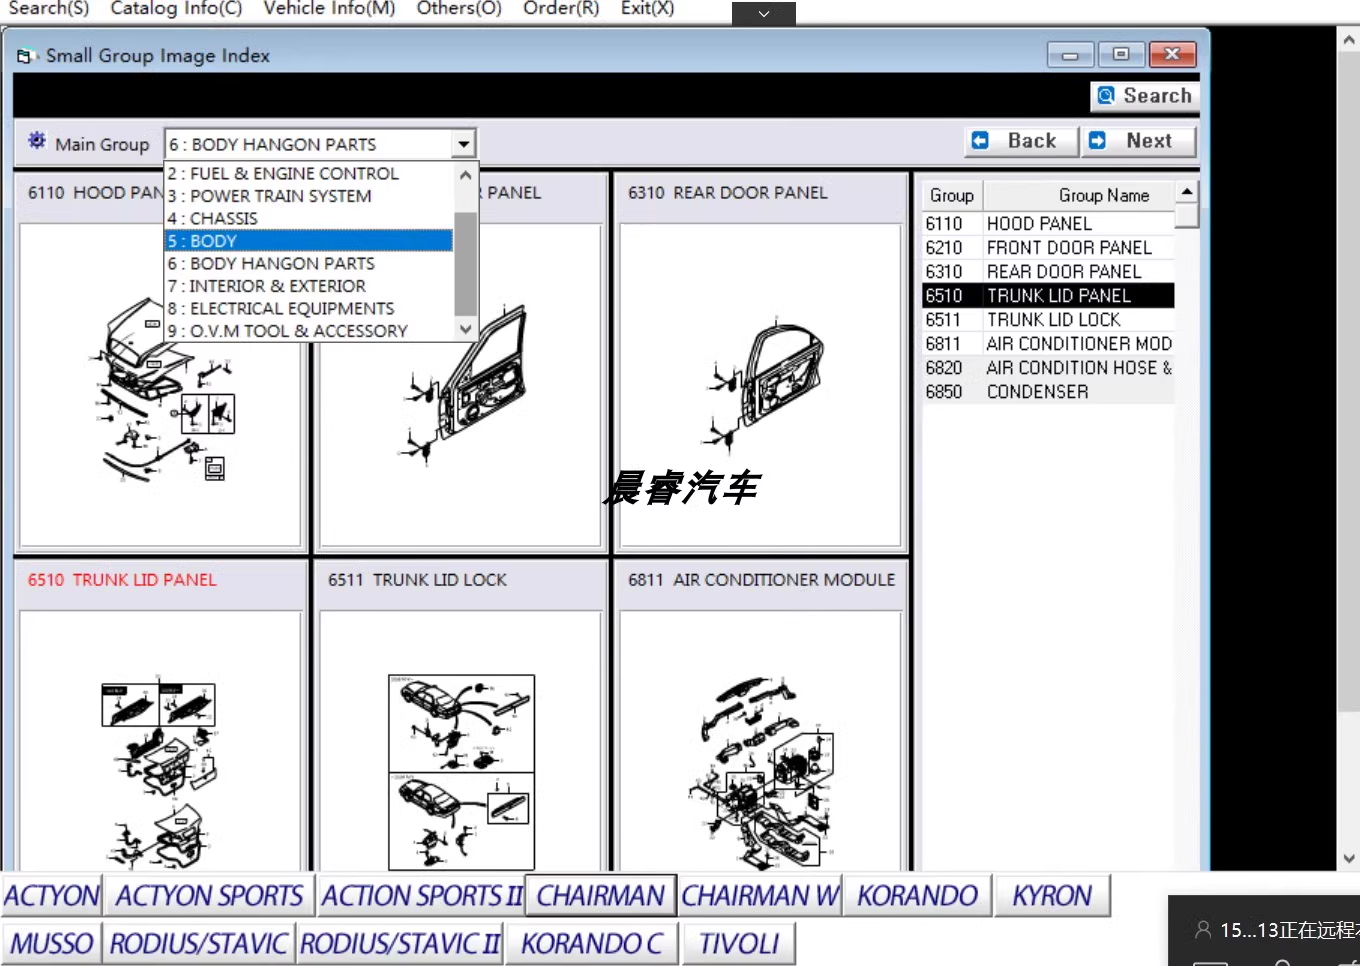Open the Rear Door Panel diagram thumbnail
Image resolution: width=1360 pixels, height=966 pixels.
pyautogui.click(x=761, y=386)
